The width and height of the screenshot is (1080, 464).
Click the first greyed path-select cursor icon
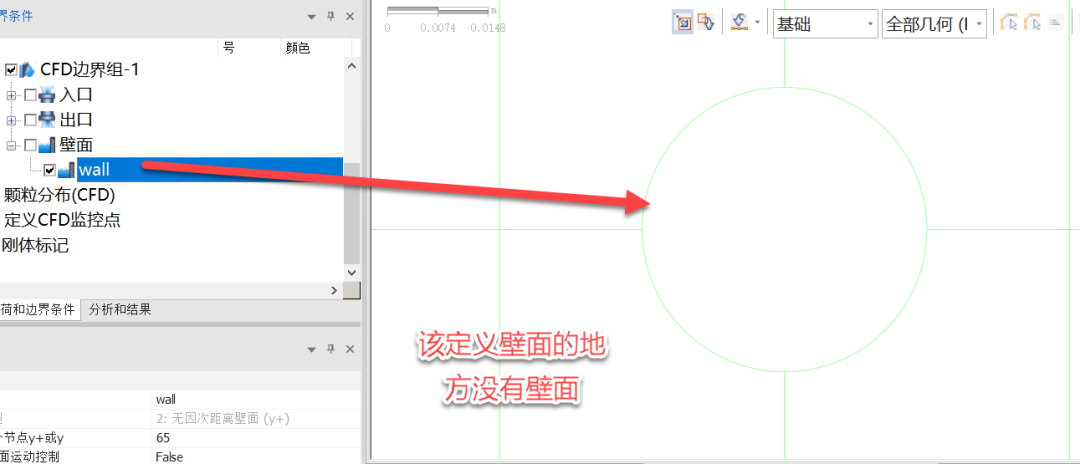1008,23
